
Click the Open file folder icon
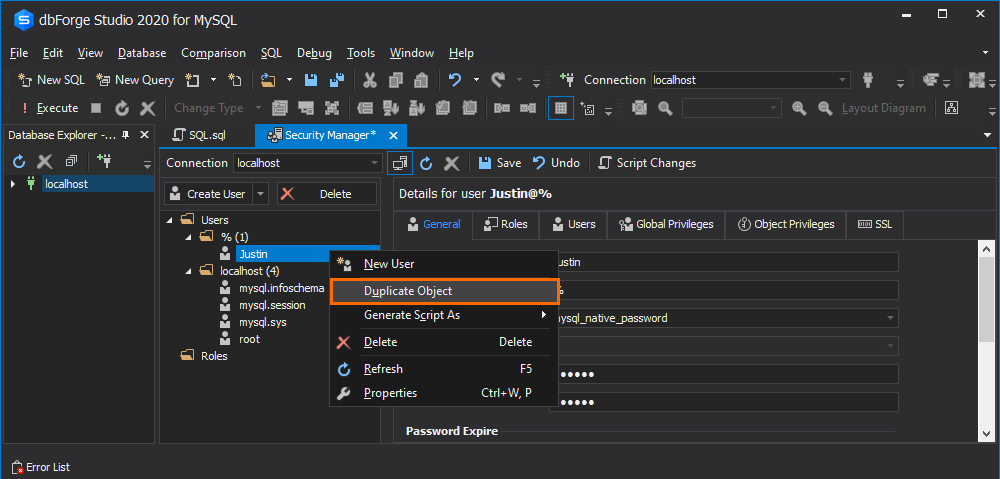pos(268,80)
